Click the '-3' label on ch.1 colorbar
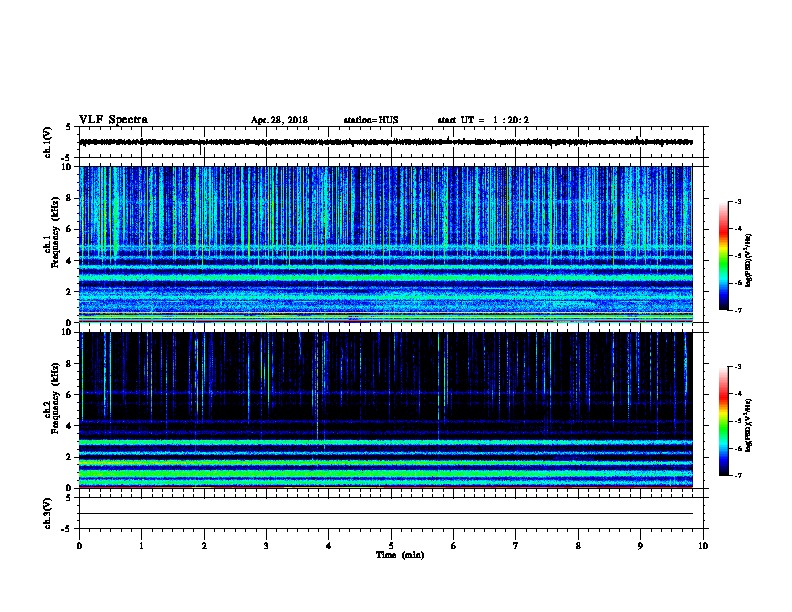The width and height of the screenshot is (792, 612). 738,202
